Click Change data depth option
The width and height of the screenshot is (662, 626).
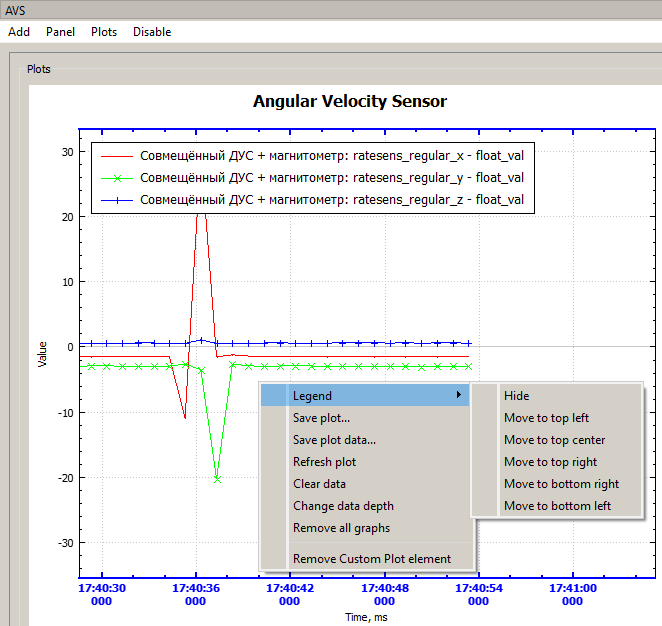[343, 506]
